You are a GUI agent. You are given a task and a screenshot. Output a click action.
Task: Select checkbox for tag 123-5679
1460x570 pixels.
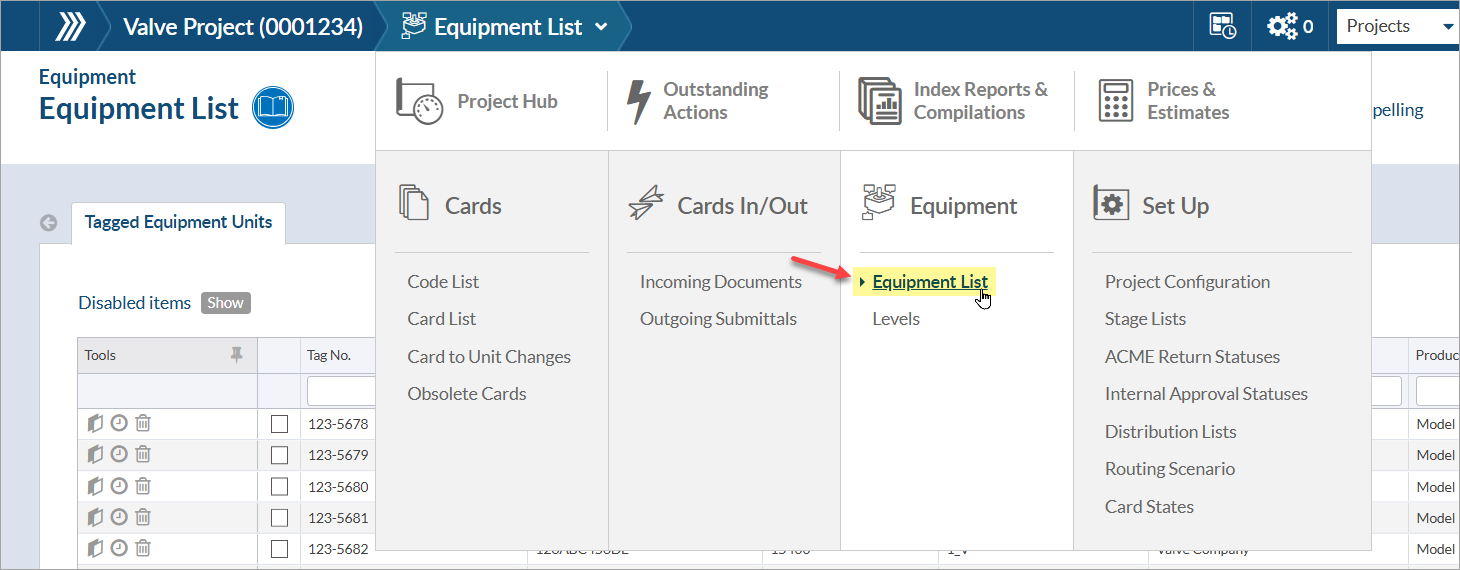coord(280,455)
